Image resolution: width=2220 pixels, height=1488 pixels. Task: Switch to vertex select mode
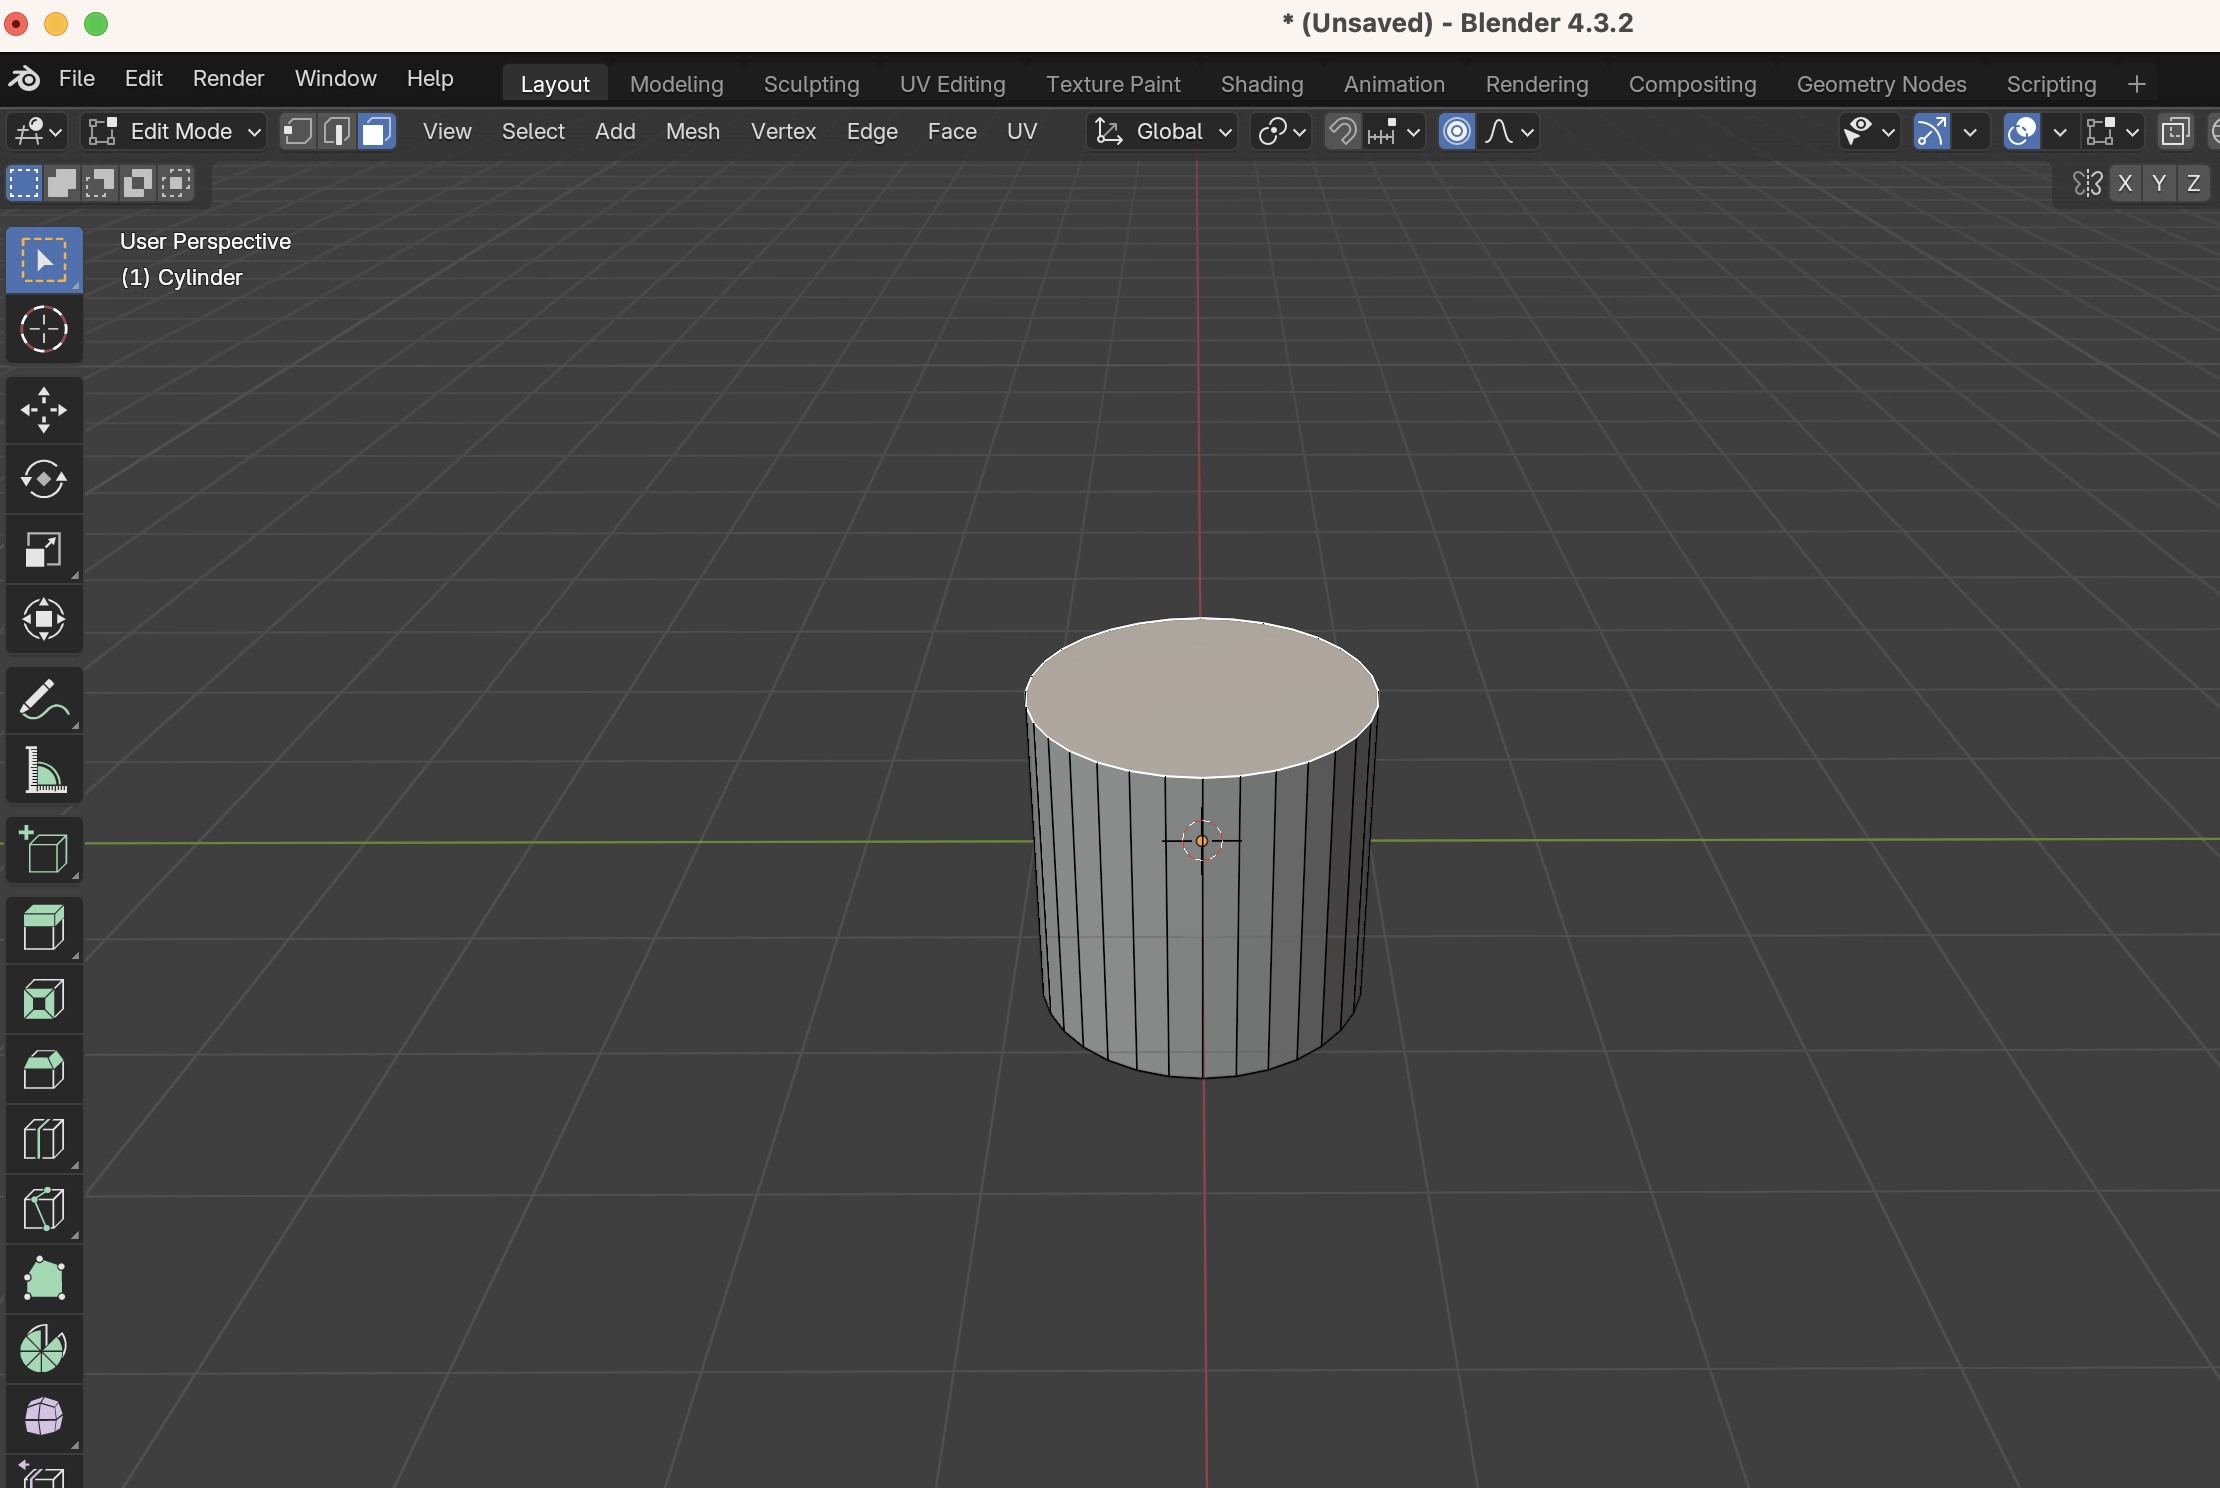pos(298,131)
